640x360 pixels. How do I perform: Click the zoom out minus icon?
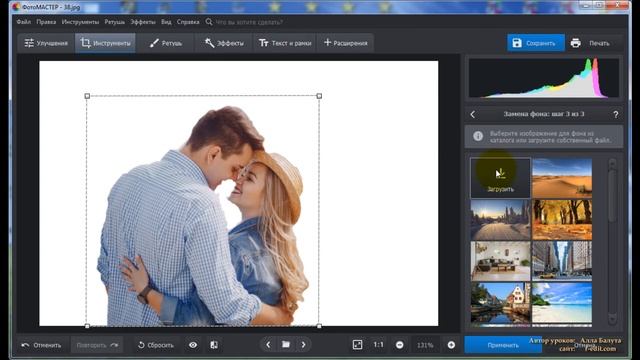click(x=400, y=345)
